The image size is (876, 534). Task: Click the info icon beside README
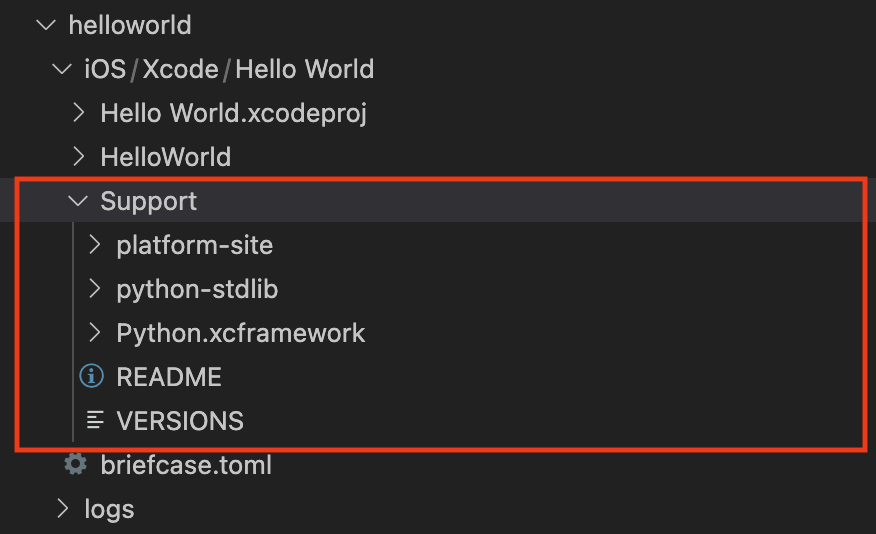point(92,376)
